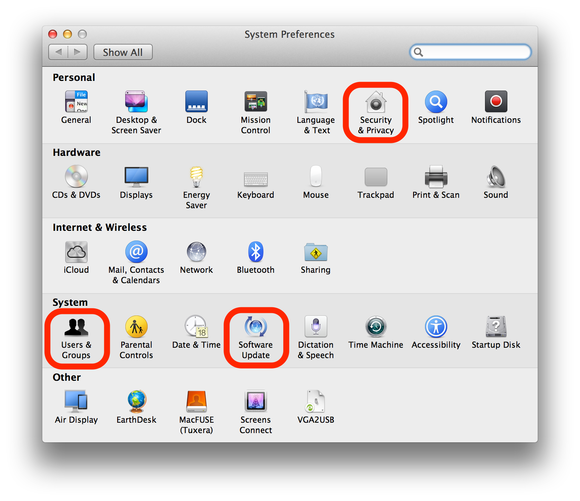Go back with the left arrow button
This screenshot has width=580, height=501.
58,52
